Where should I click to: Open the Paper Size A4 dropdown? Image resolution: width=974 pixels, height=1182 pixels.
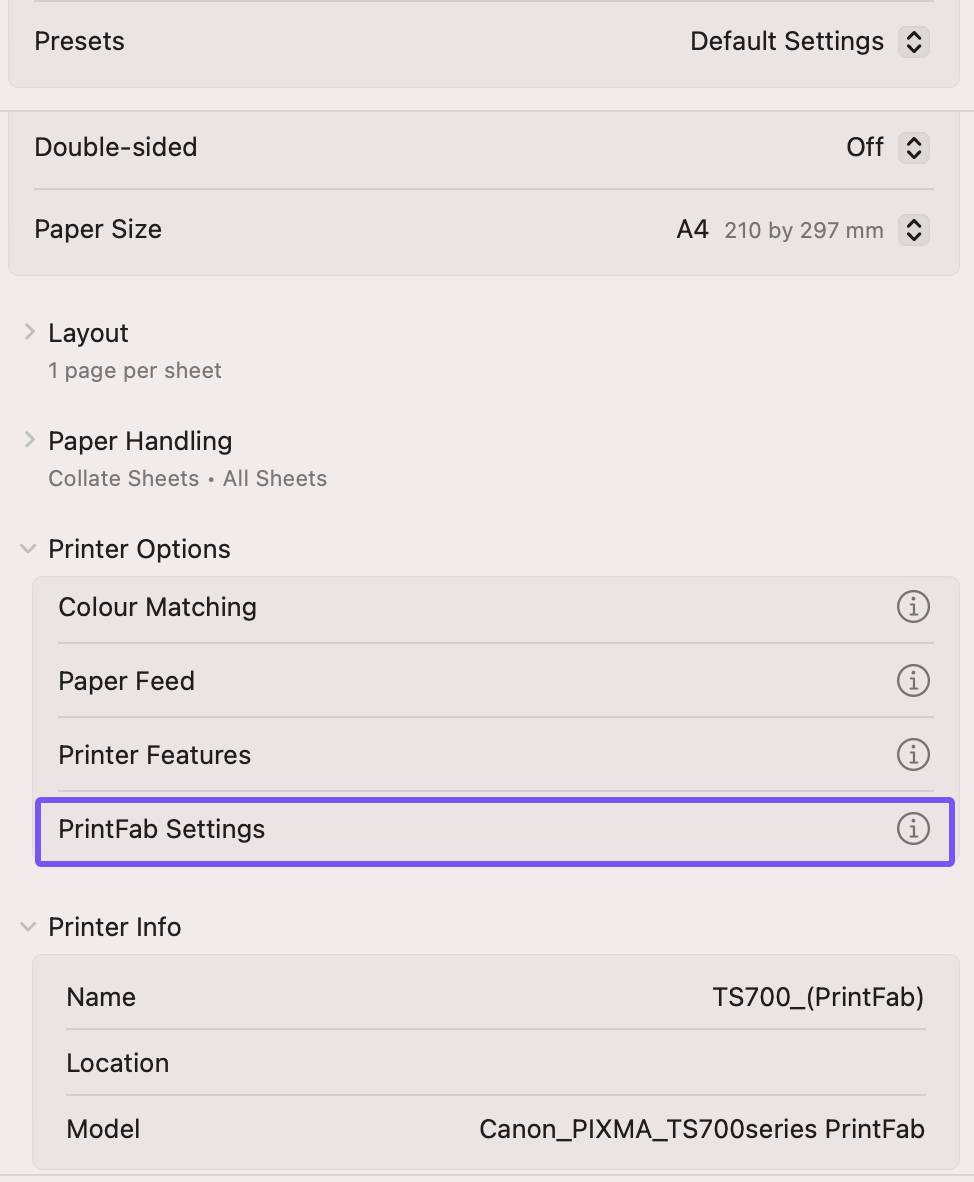coord(913,230)
